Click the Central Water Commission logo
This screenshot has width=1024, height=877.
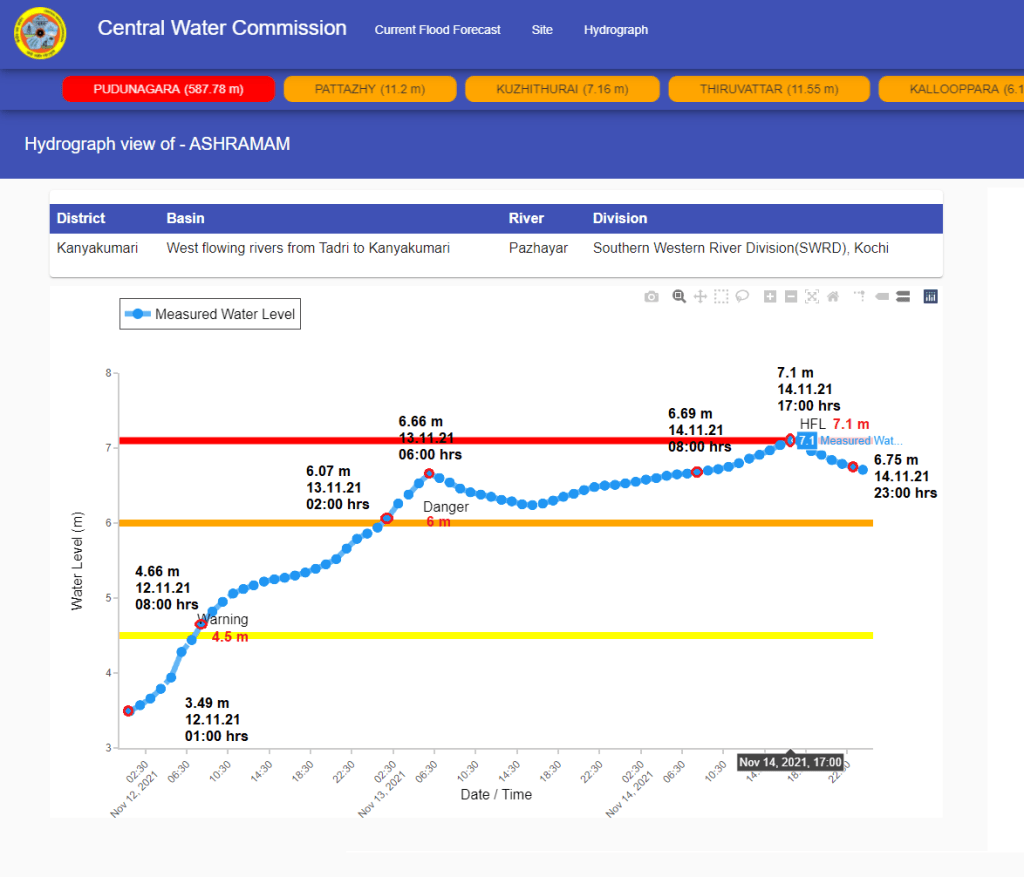[40, 34]
